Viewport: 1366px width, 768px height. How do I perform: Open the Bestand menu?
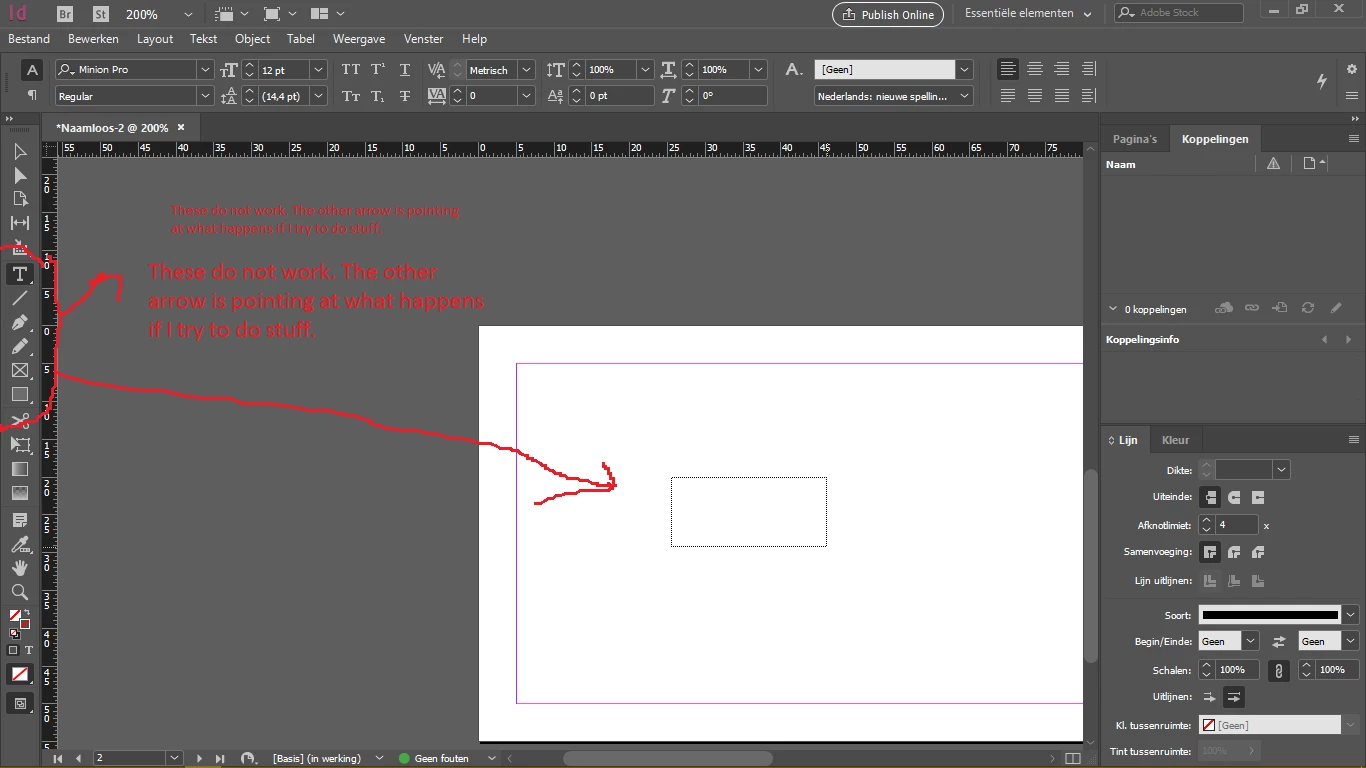coord(29,39)
